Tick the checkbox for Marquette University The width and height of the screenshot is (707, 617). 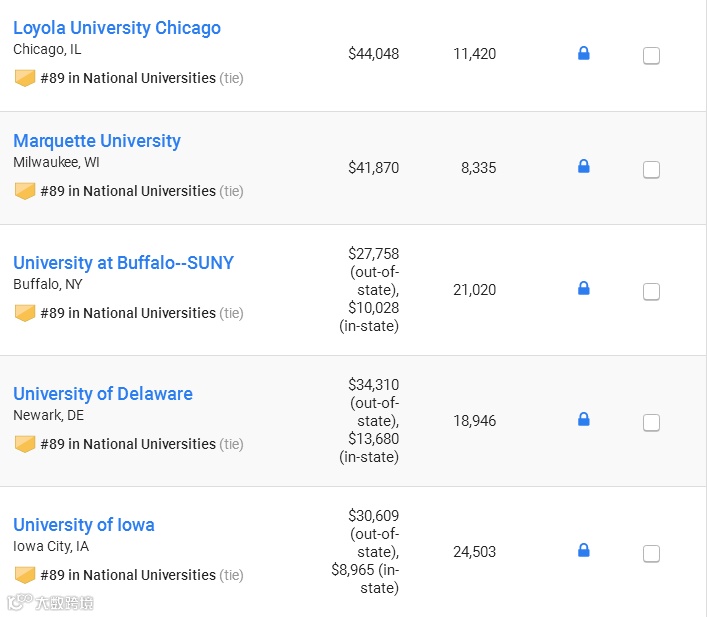pos(651,170)
